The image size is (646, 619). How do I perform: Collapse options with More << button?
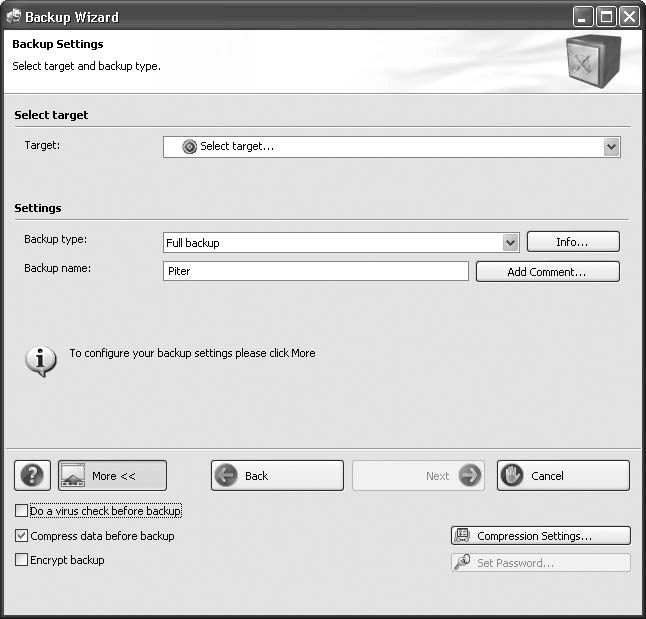112,476
